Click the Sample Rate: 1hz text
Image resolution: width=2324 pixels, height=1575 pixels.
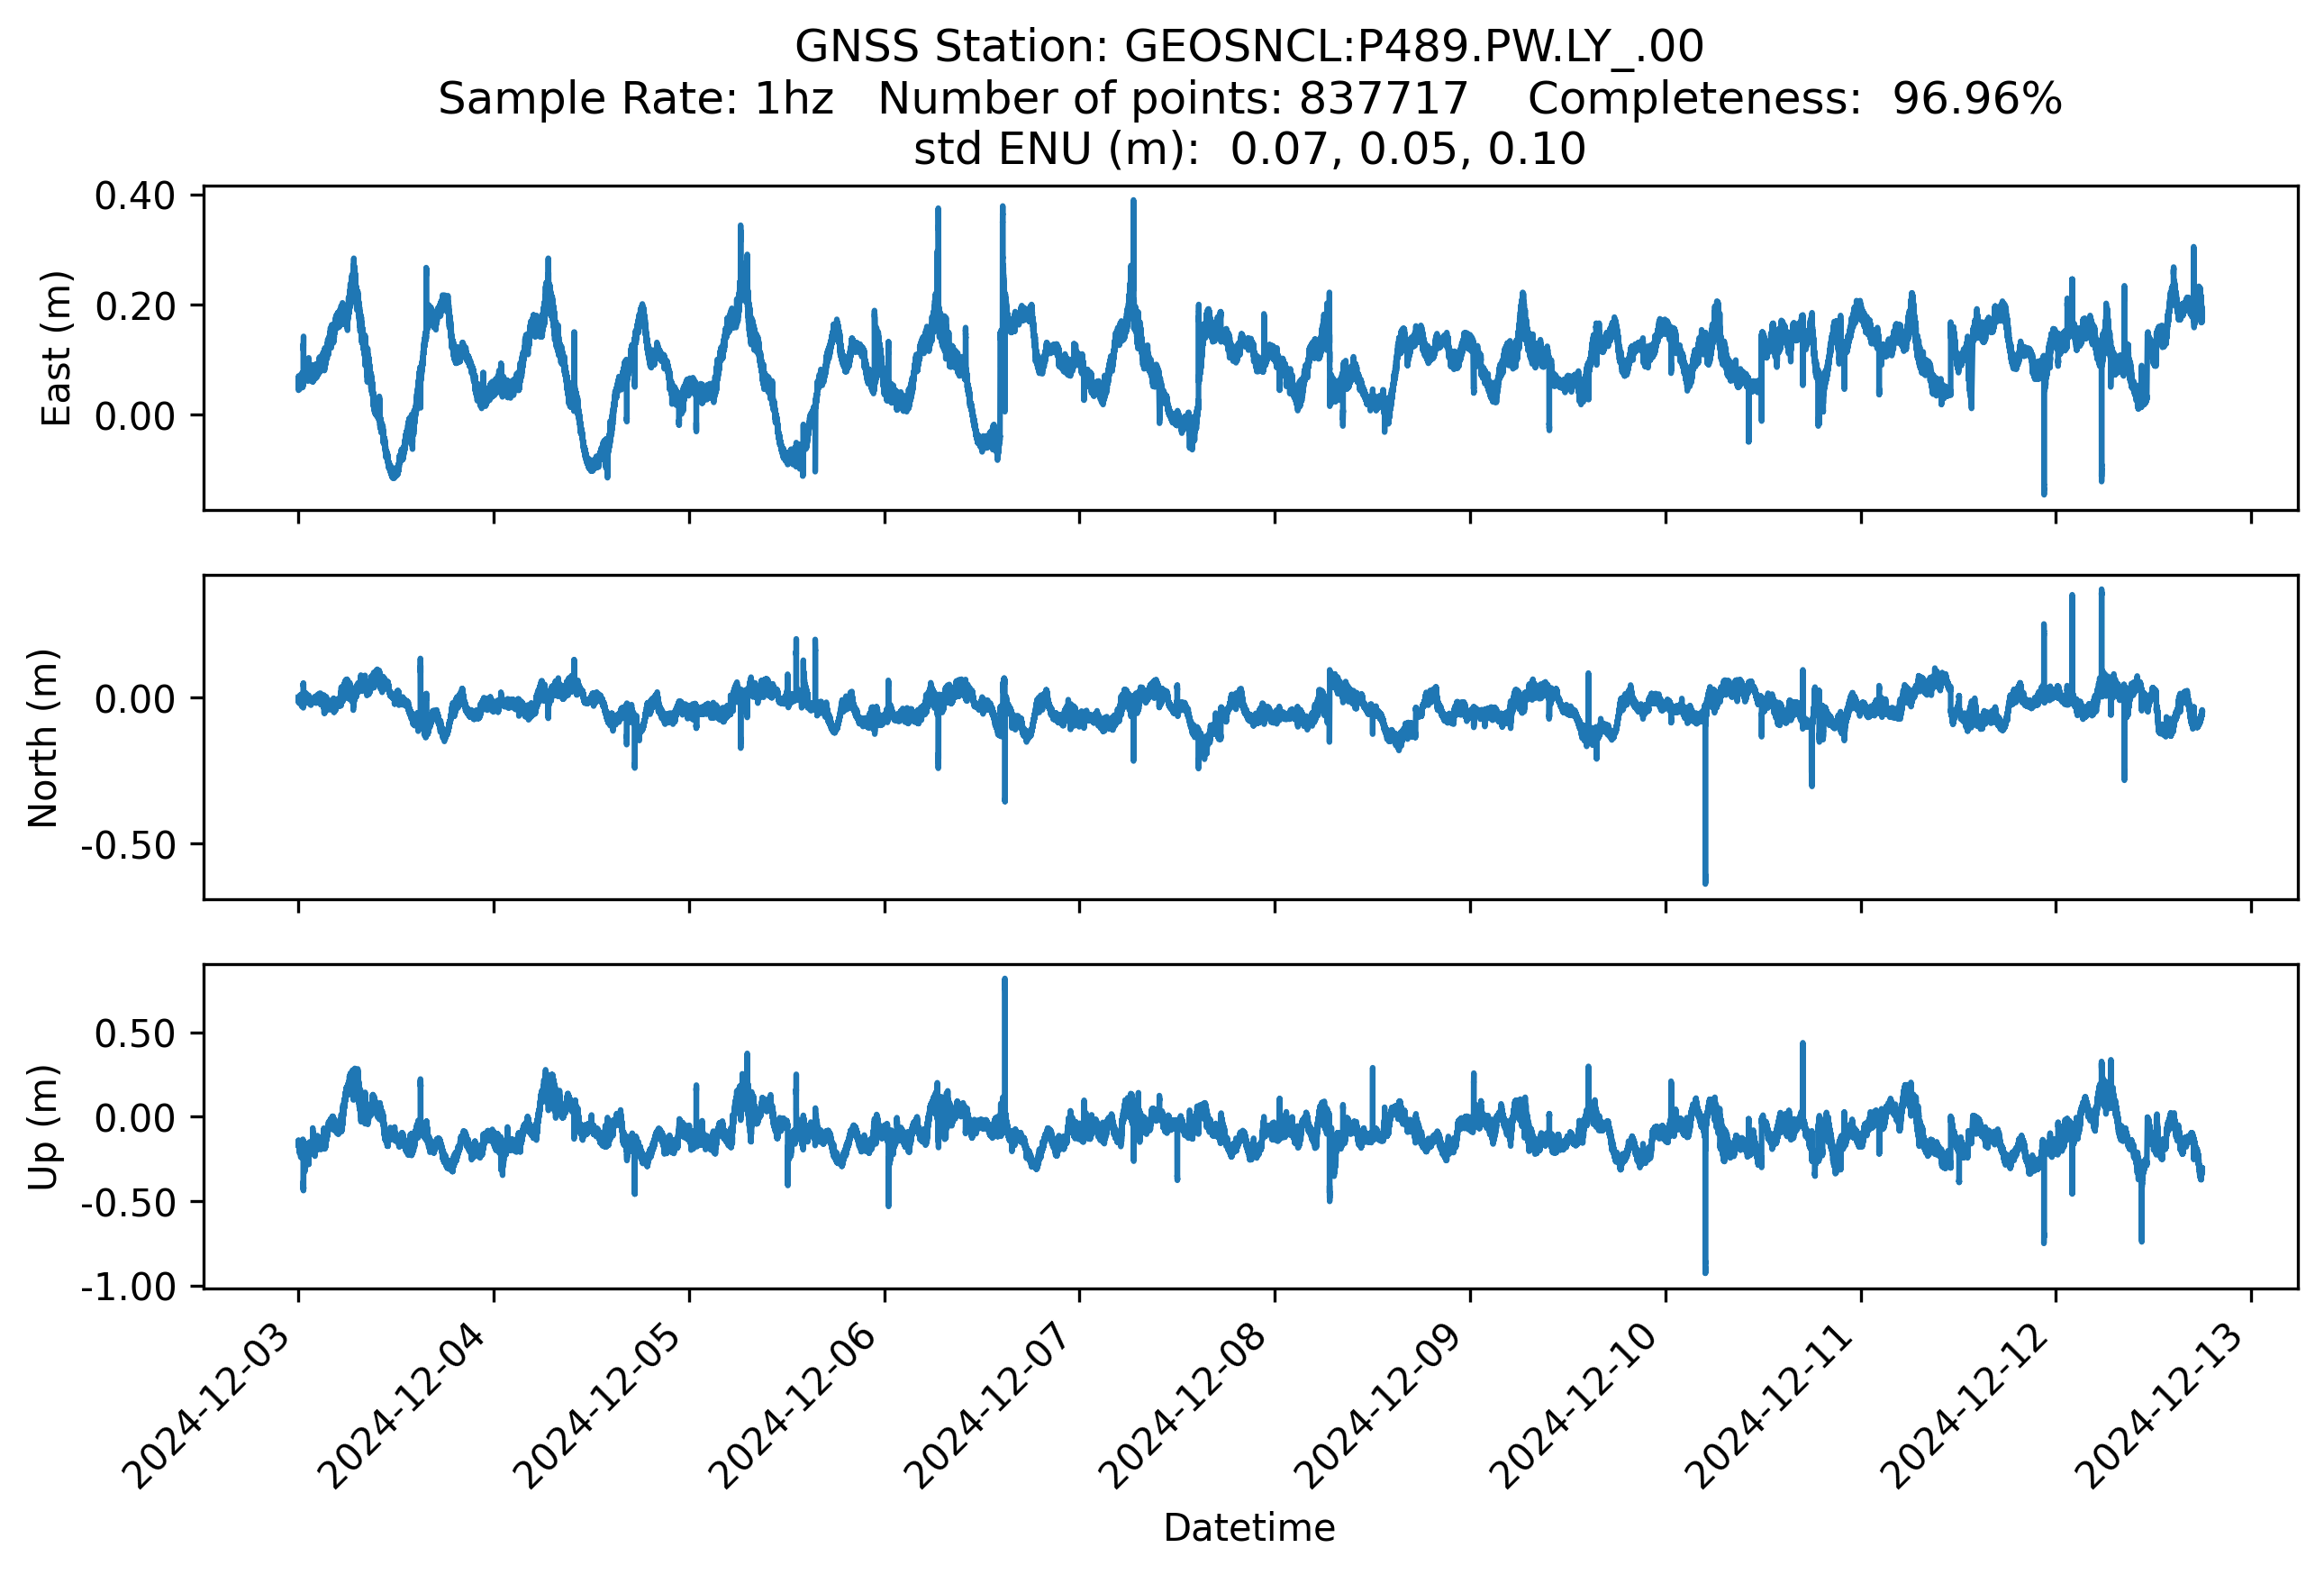pos(636,99)
